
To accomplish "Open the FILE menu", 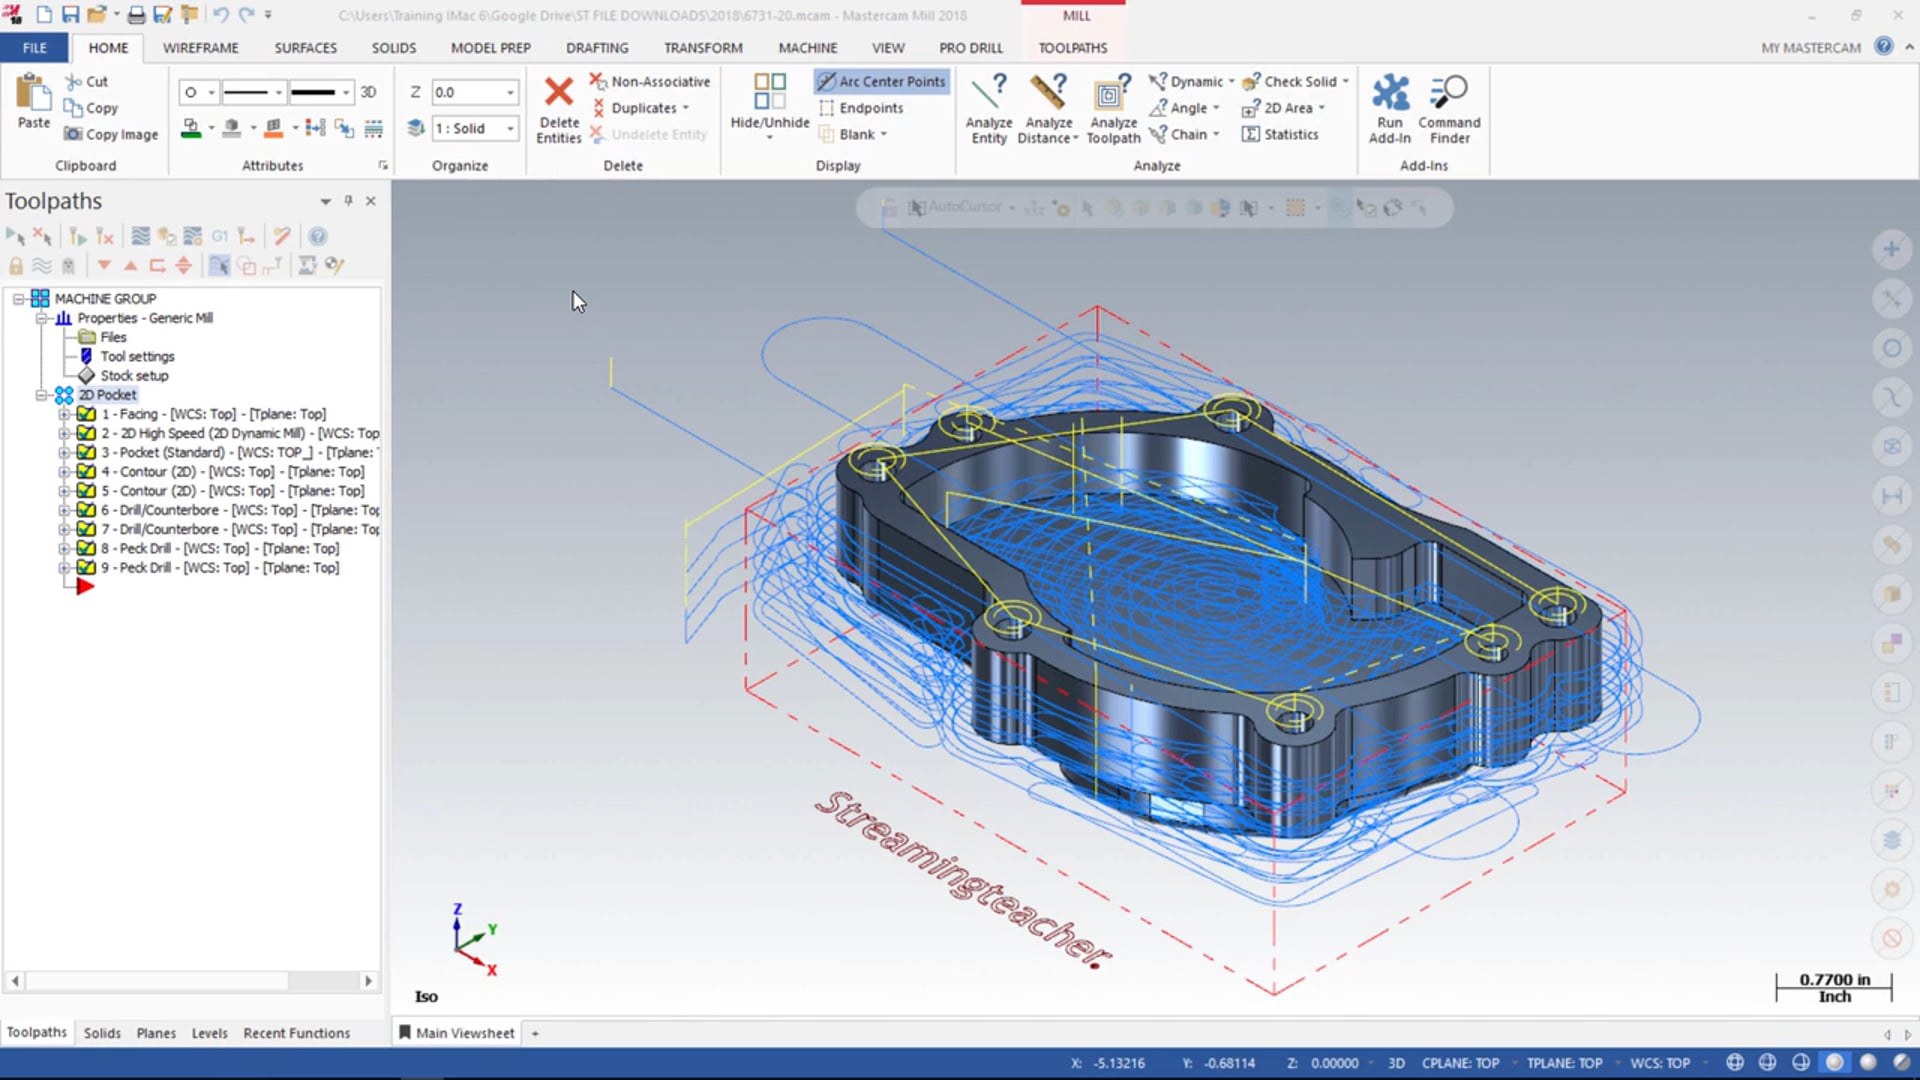I will coord(34,47).
